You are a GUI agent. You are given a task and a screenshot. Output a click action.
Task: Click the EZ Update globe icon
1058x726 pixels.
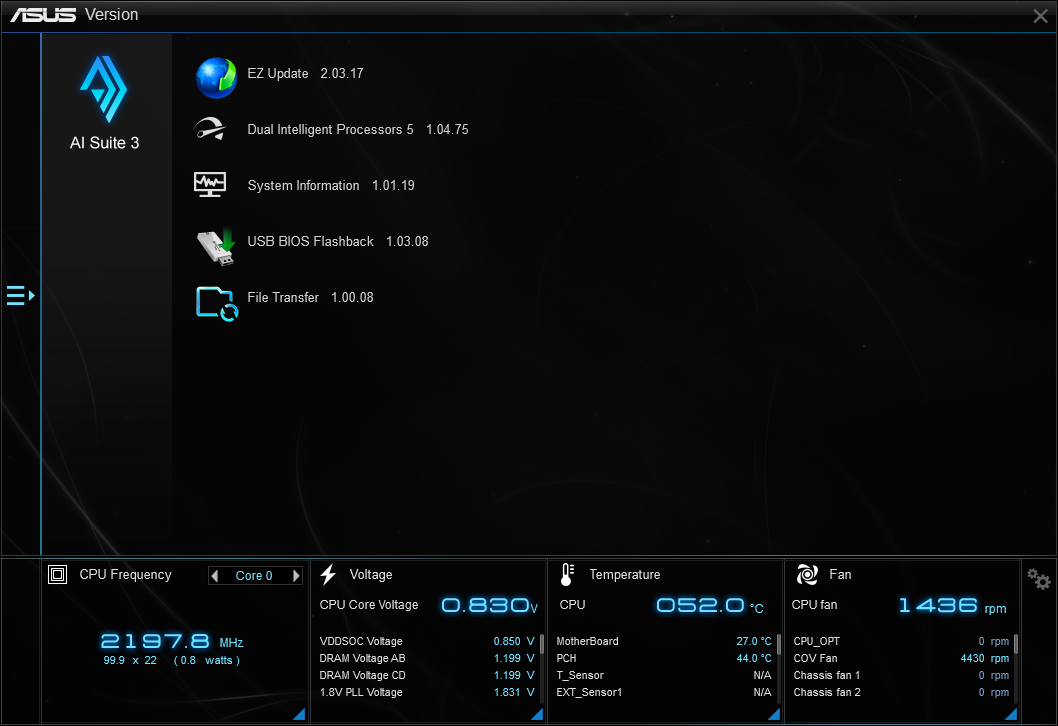pyautogui.click(x=216, y=78)
